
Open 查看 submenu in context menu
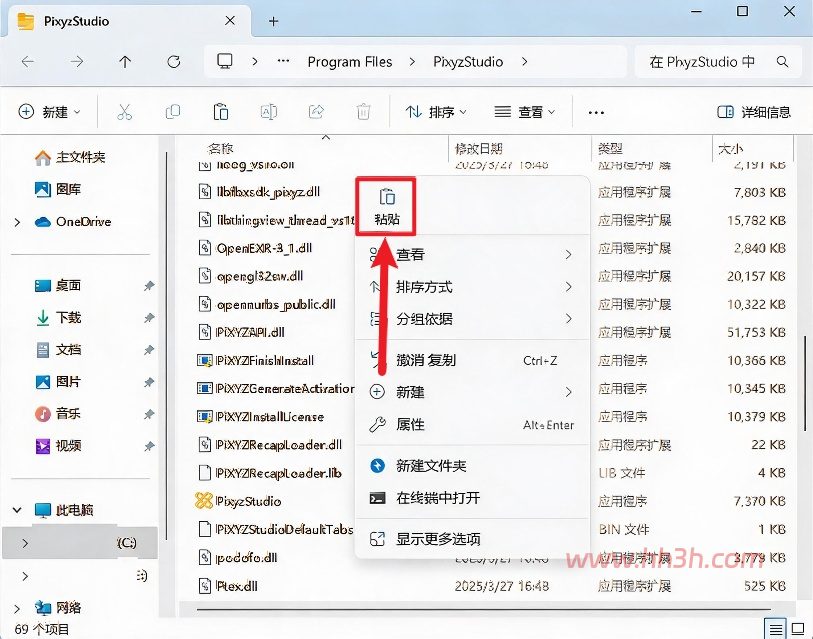coord(472,255)
